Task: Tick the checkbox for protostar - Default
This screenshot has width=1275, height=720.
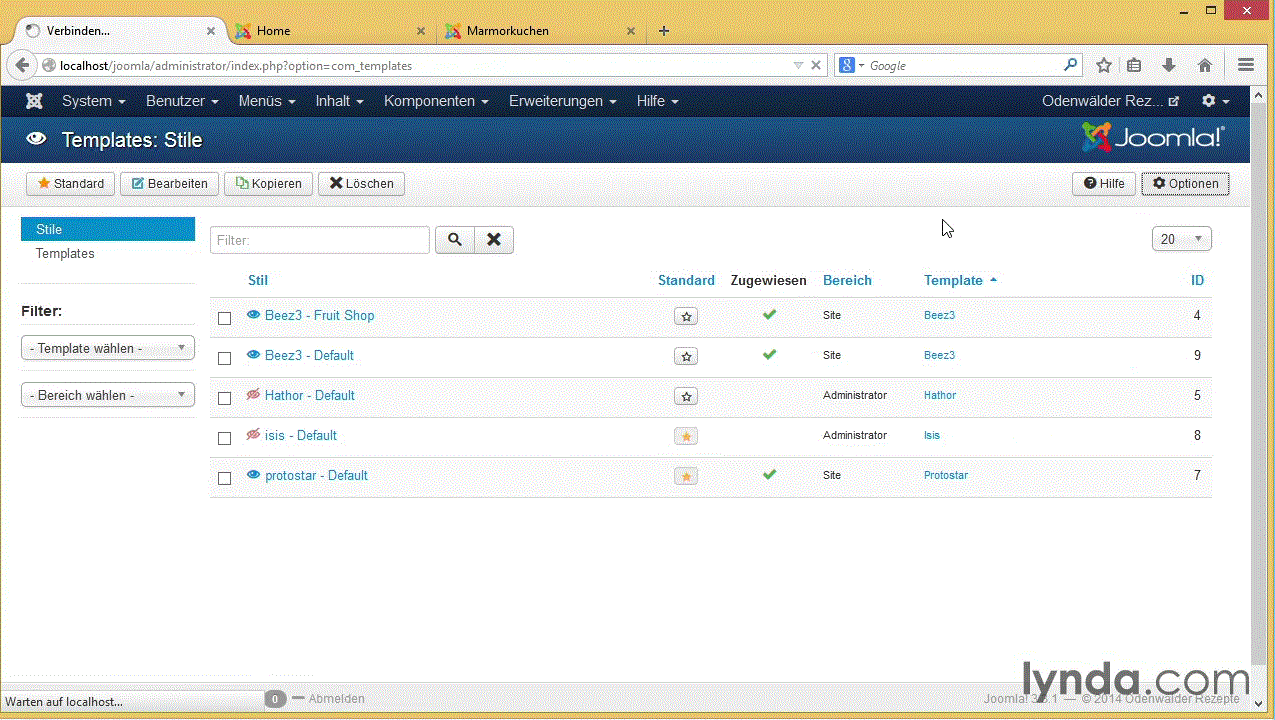Action: tap(225, 478)
